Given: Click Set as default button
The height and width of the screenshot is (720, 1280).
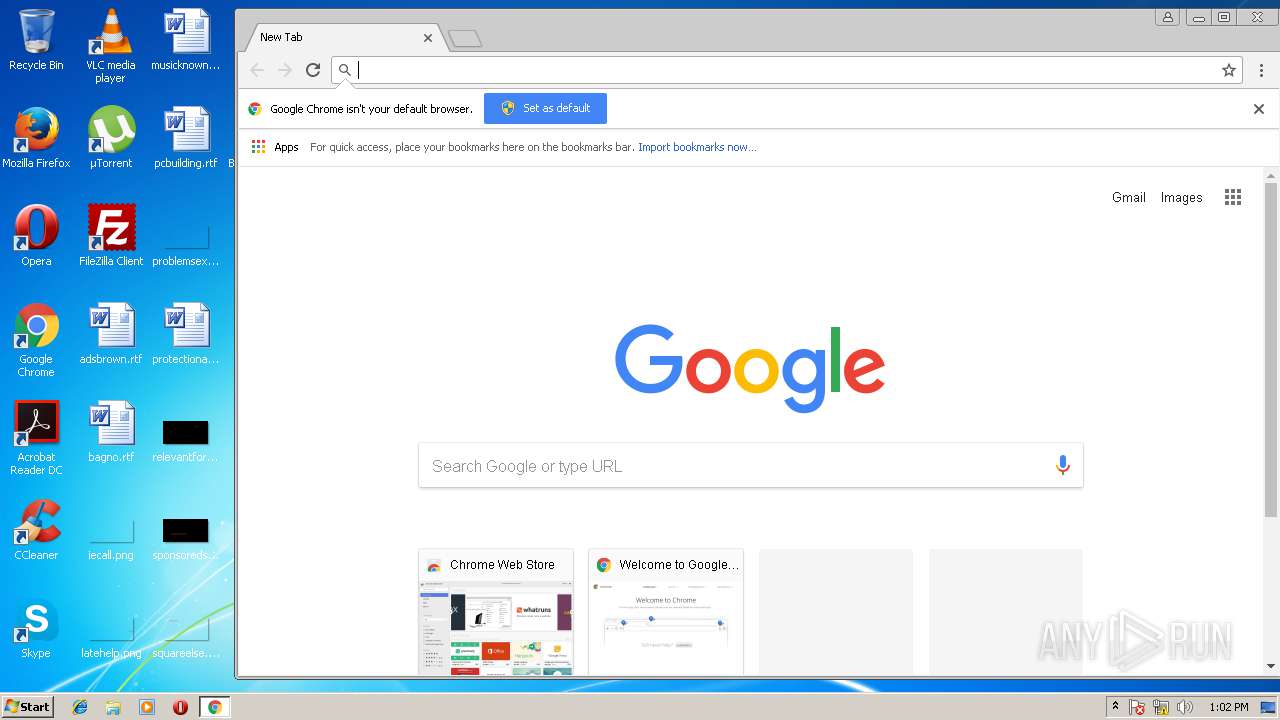Looking at the screenshot, I should pos(545,108).
